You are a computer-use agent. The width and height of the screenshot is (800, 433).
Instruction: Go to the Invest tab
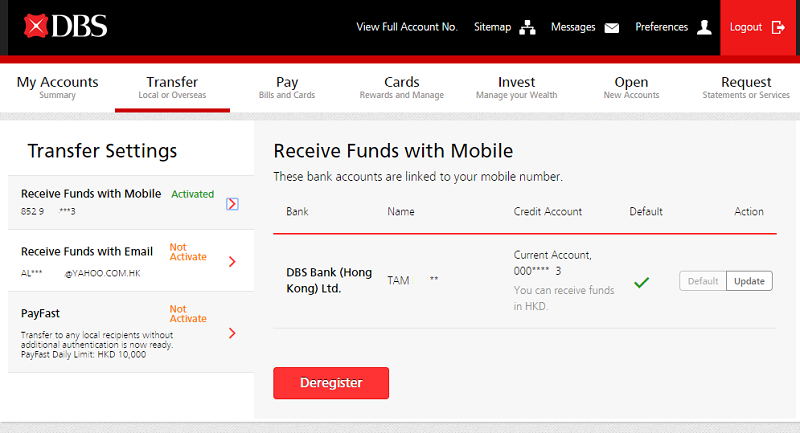click(x=516, y=88)
